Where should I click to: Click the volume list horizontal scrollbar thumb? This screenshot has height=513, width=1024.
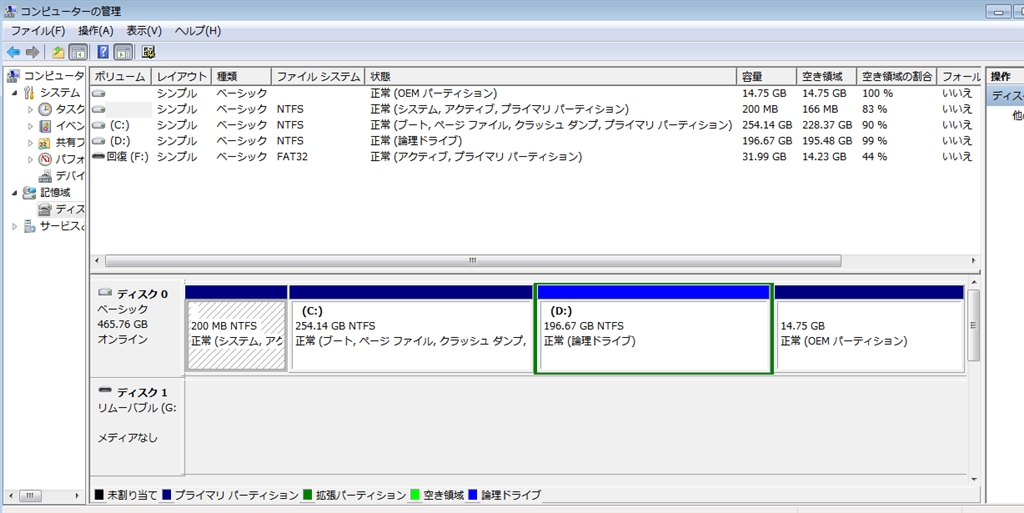pyautogui.click(x=473, y=260)
